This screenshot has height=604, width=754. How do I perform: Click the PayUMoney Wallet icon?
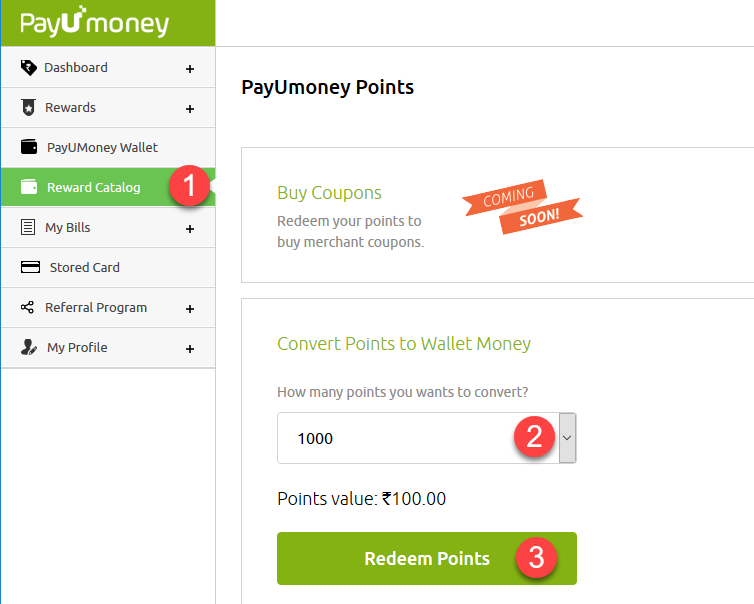click(x=29, y=147)
